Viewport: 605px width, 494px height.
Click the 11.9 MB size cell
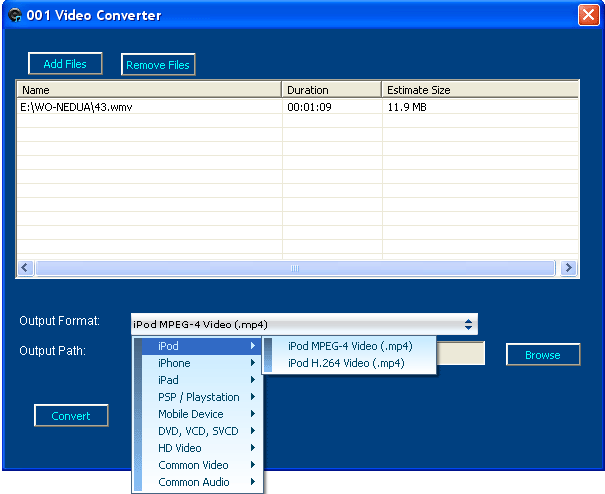point(480,107)
